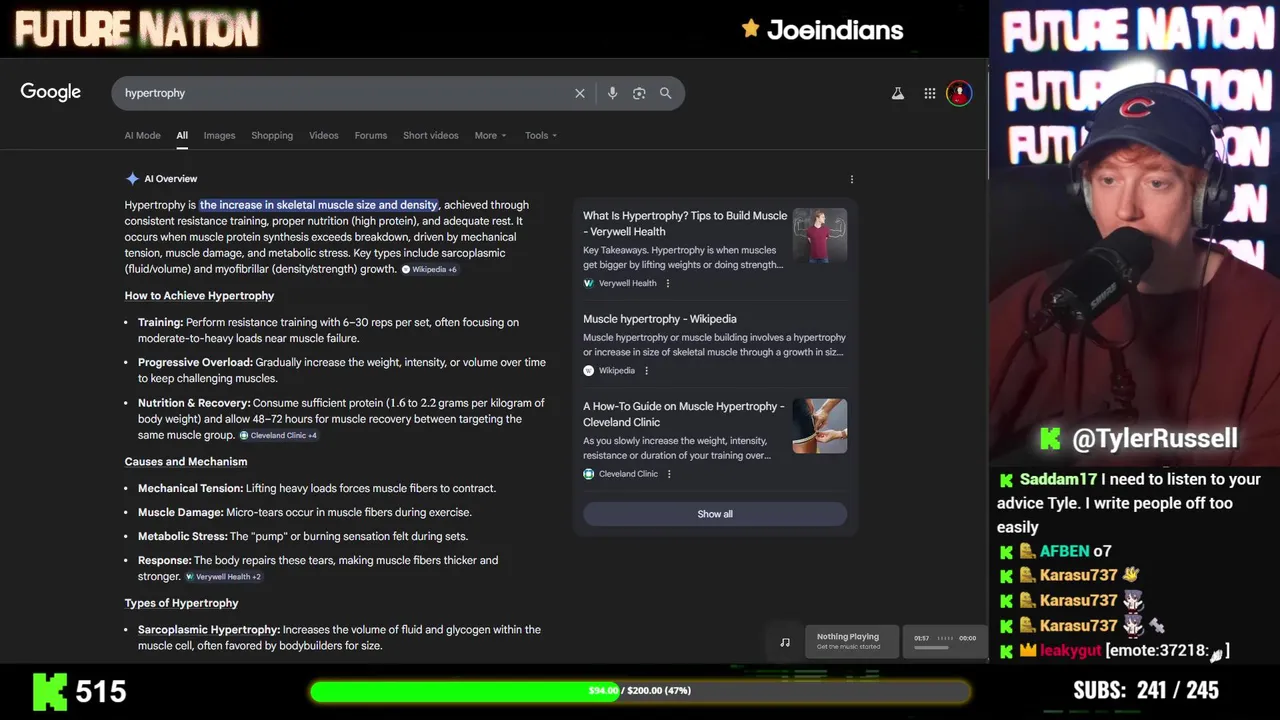Click the Cleveland Clinic +4 citation chip
The width and height of the screenshot is (1280, 720).
coord(279,436)
